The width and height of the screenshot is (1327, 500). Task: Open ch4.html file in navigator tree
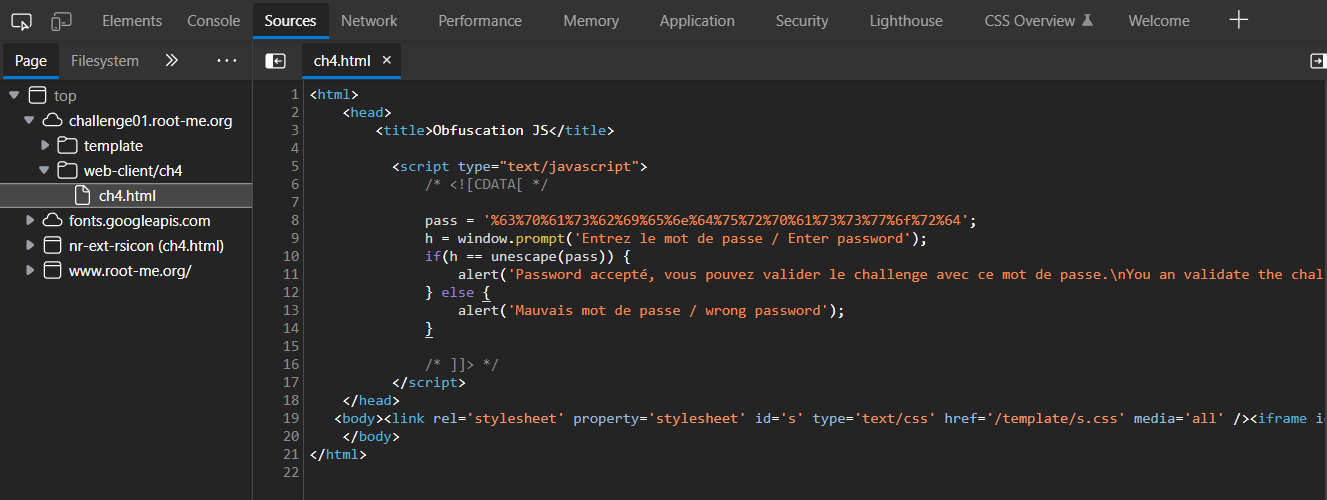point(127,196)
